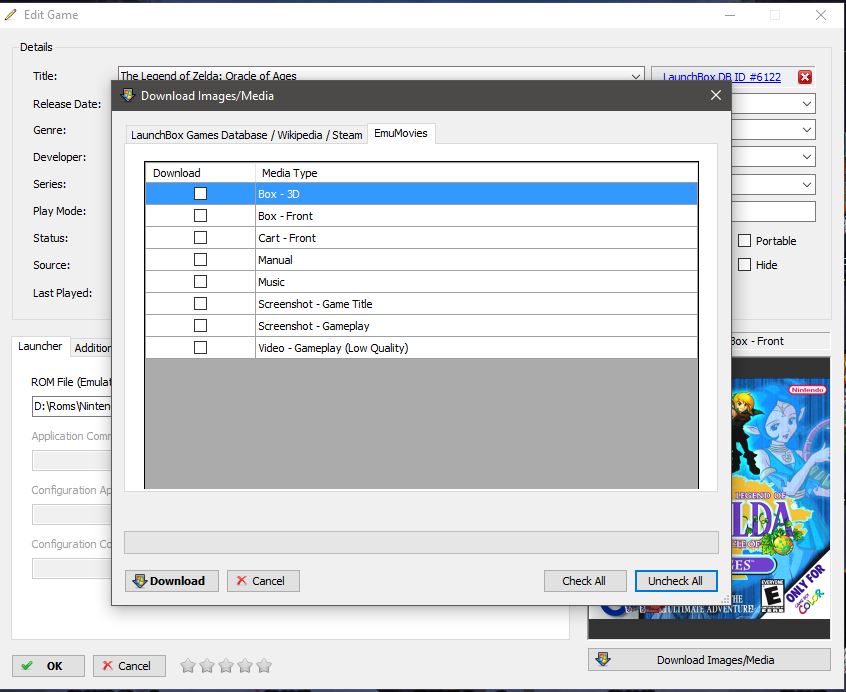This screenshot has height=692, width=846.
Task: Check the Cart - Front download checkbox
Action: [x=200, y=238]
